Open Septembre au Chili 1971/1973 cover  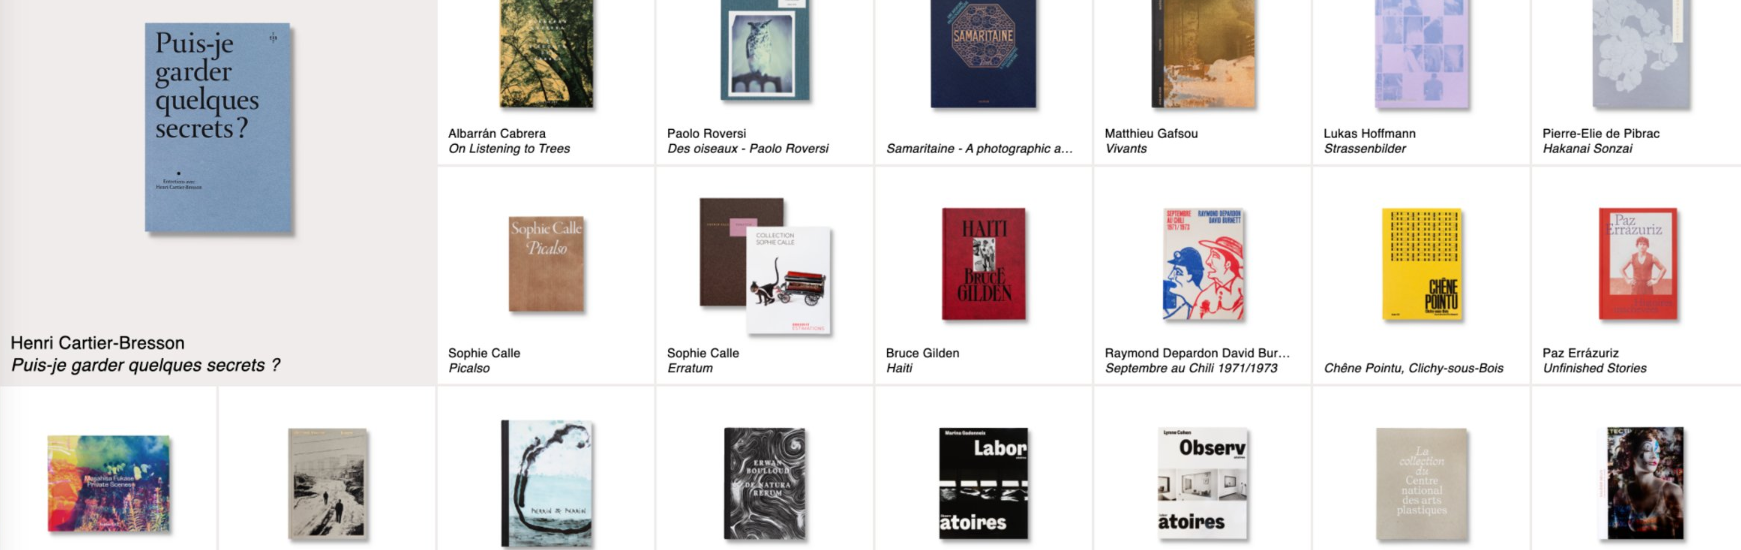click(x=1203, y=264)
